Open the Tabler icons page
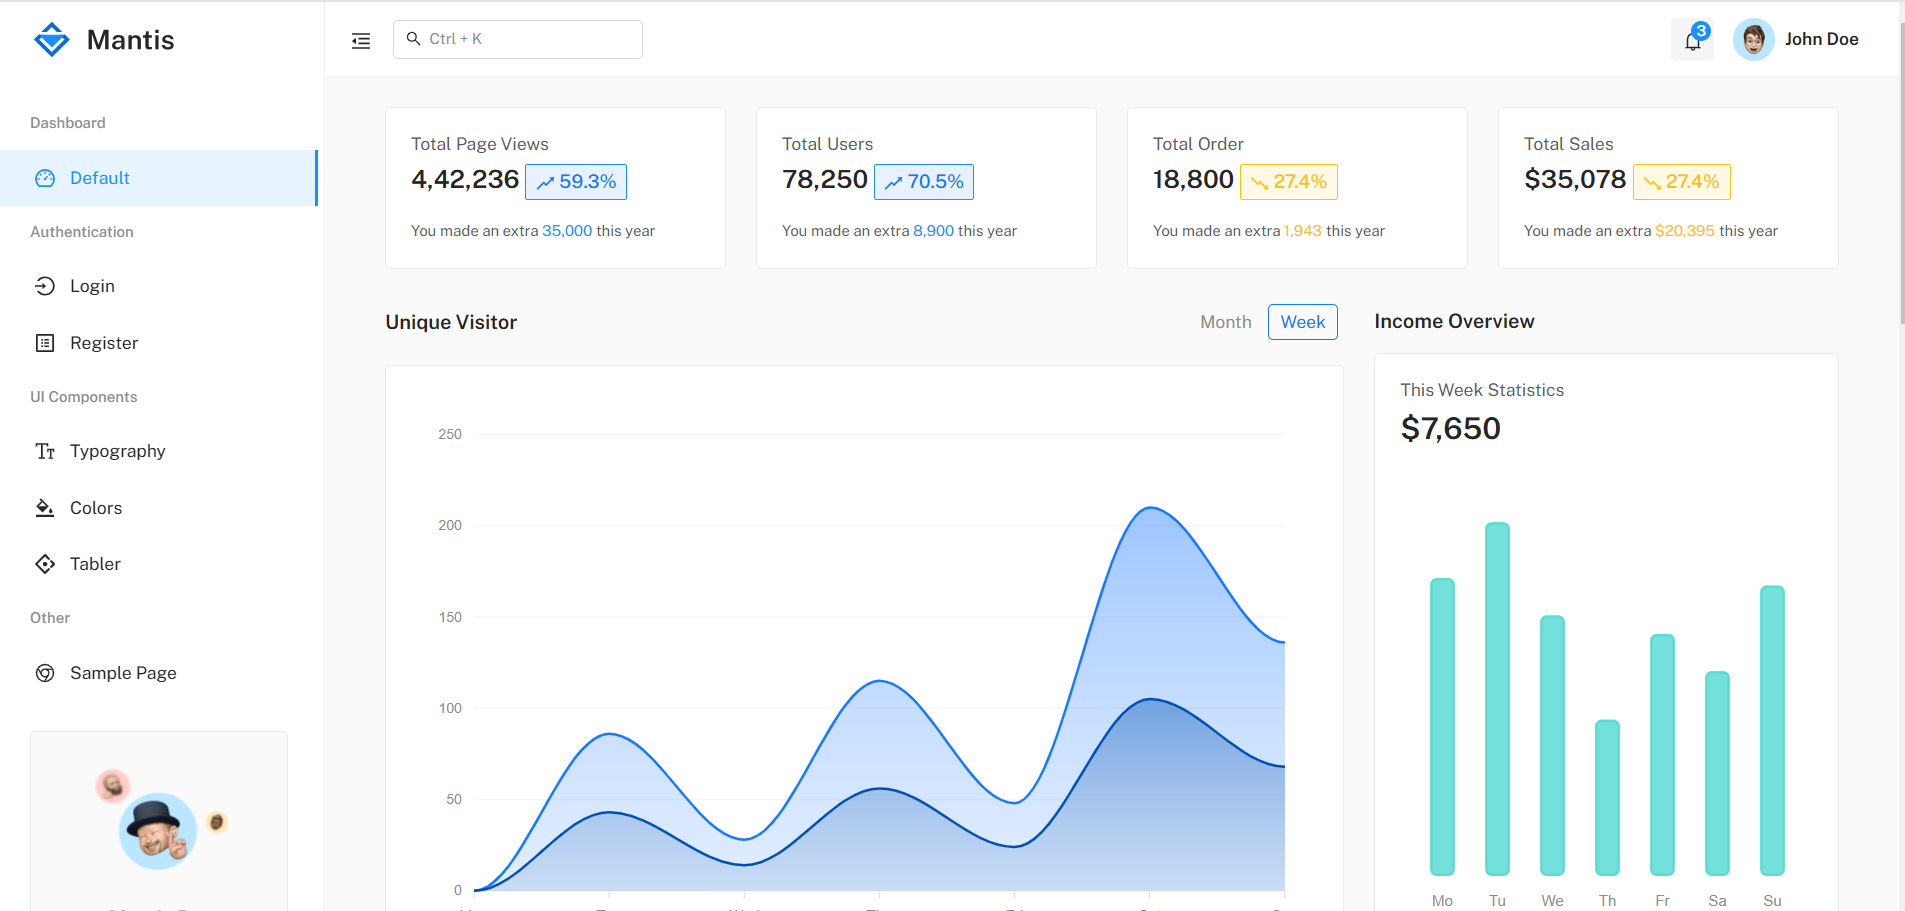Viewport: 1905px width, 911px height. coord(159,564)
